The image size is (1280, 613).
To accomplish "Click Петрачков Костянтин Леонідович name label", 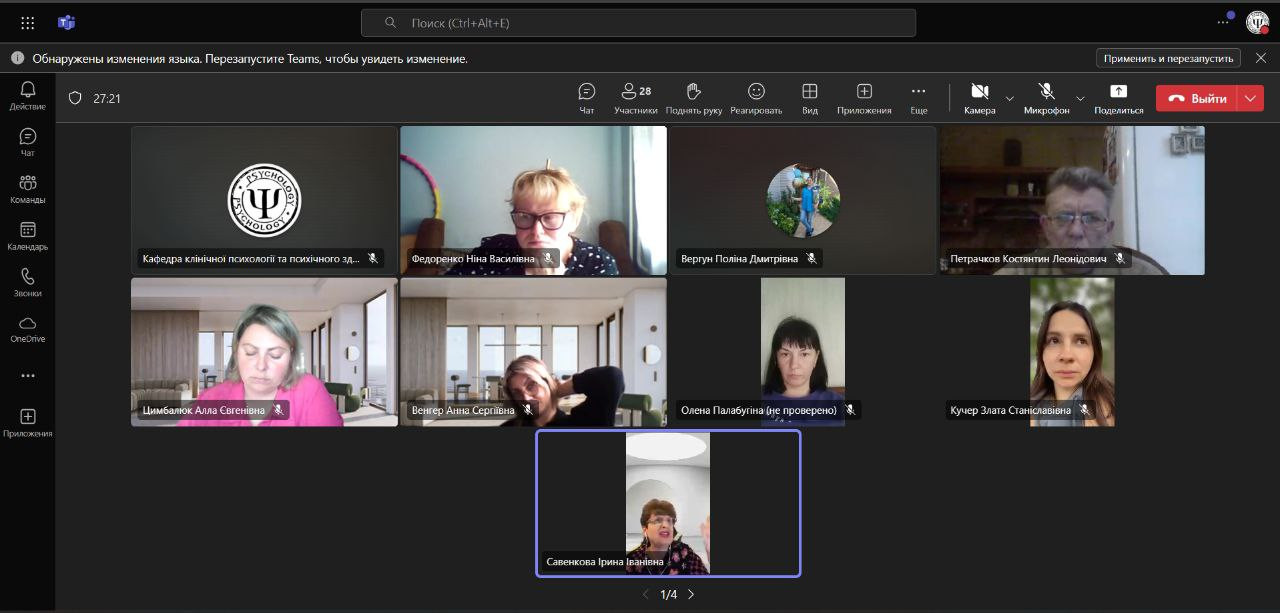I will tap(1028, 258).
